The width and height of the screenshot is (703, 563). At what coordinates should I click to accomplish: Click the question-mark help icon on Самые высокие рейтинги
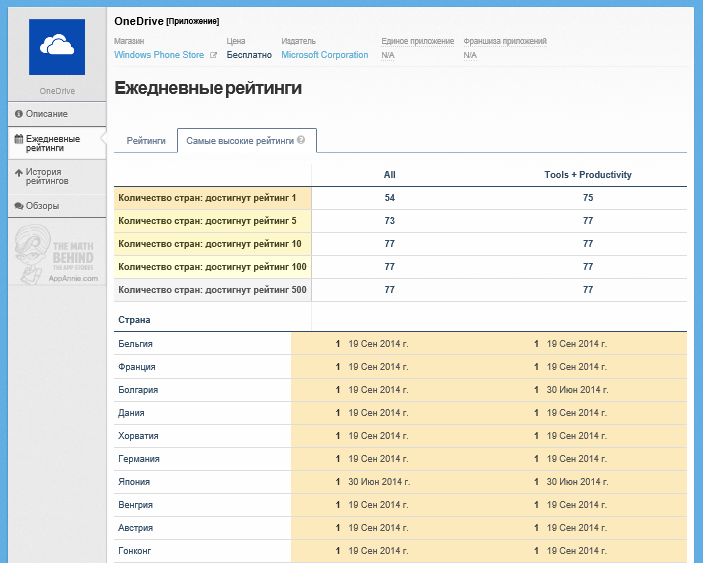[x=301, y=140]
